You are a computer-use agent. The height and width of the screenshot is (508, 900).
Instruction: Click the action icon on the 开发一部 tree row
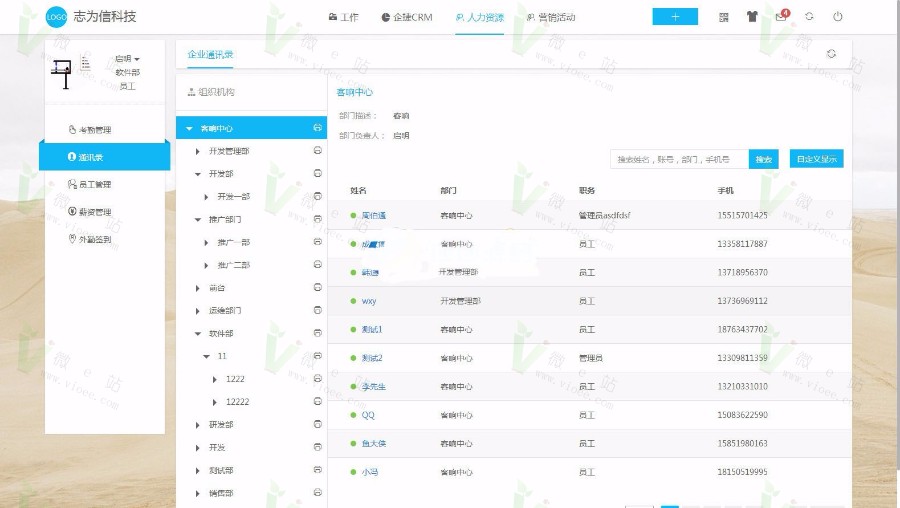[317, 196]
